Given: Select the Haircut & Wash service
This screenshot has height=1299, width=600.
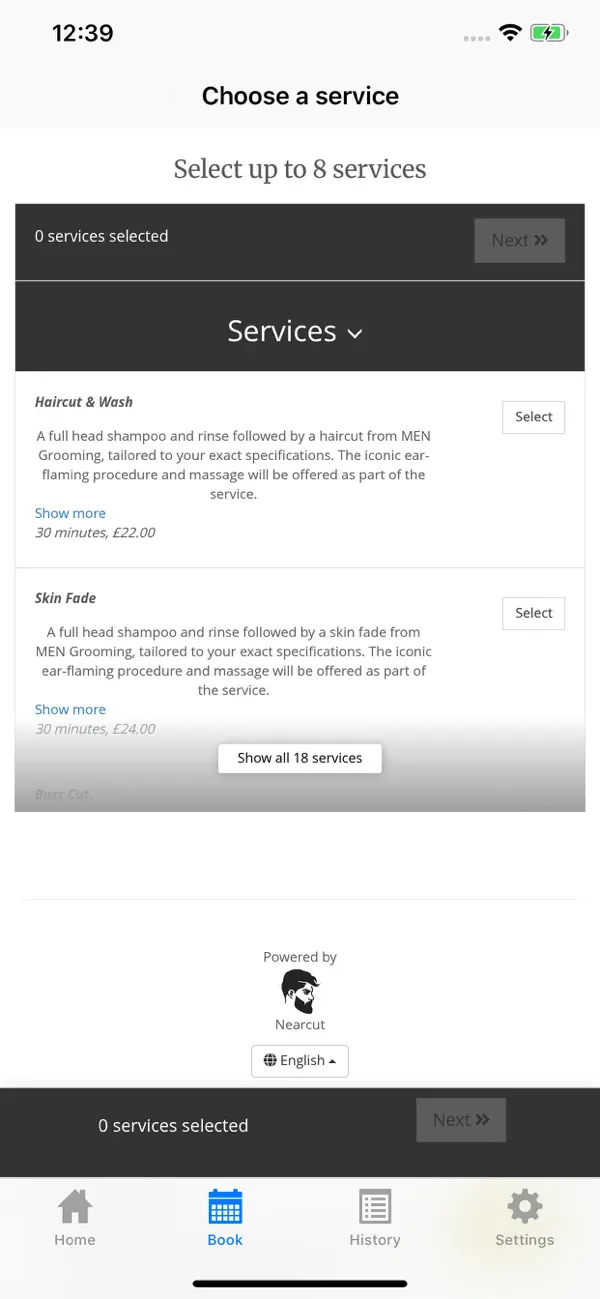Looking at the screenshot, I should 533,417.
